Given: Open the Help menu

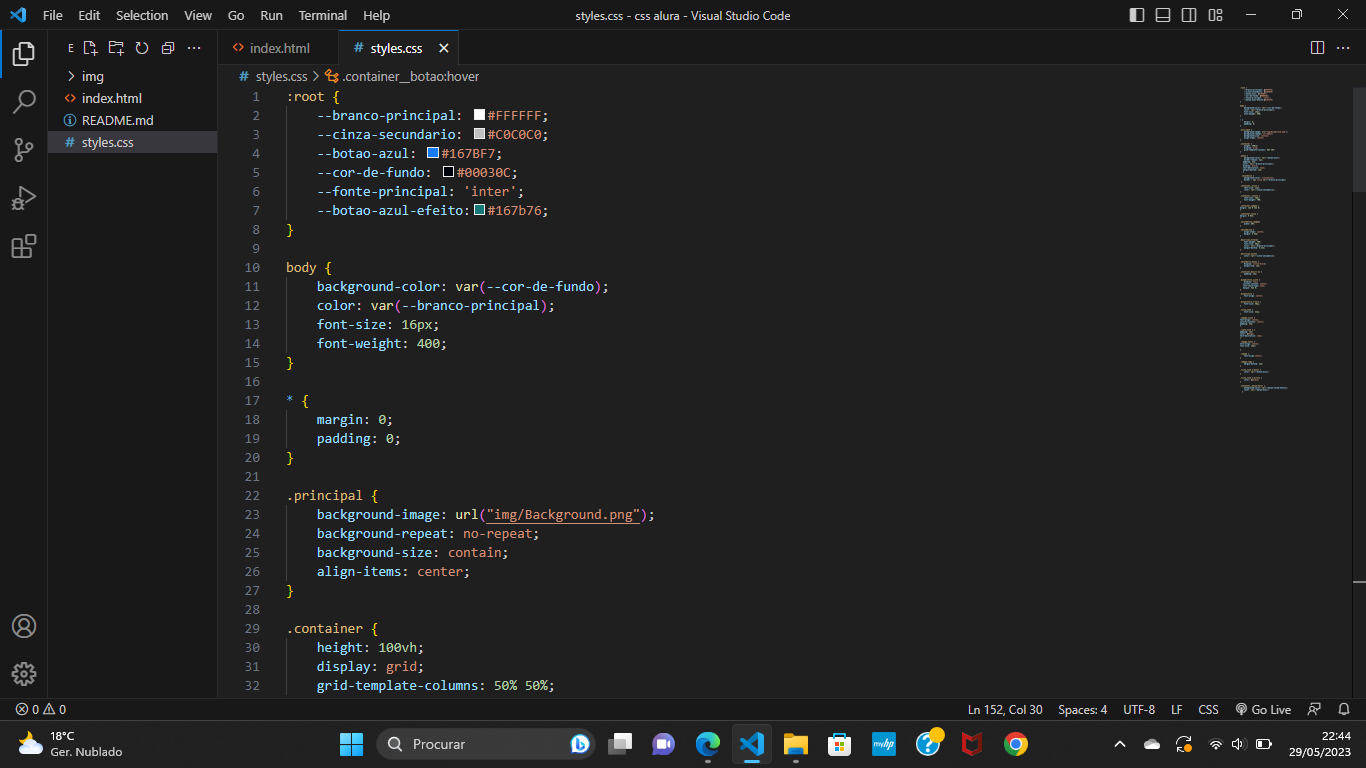Looking at the screenshot, I should [377, 15].
